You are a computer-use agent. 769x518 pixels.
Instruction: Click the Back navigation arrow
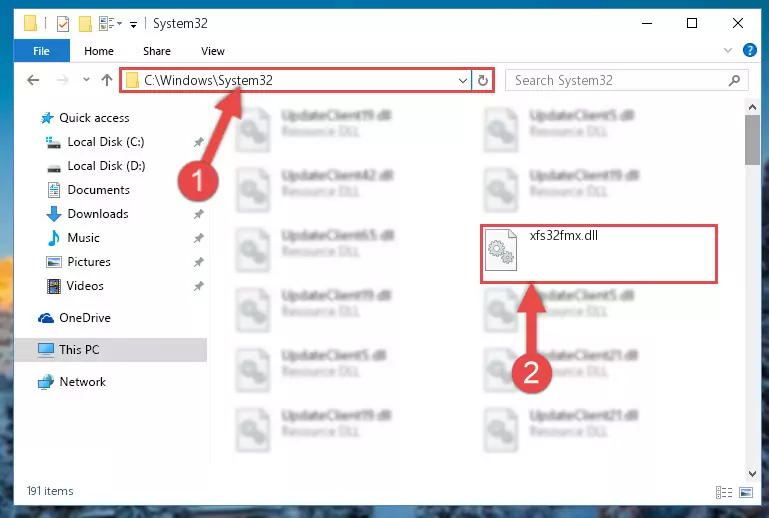(33, 80)
